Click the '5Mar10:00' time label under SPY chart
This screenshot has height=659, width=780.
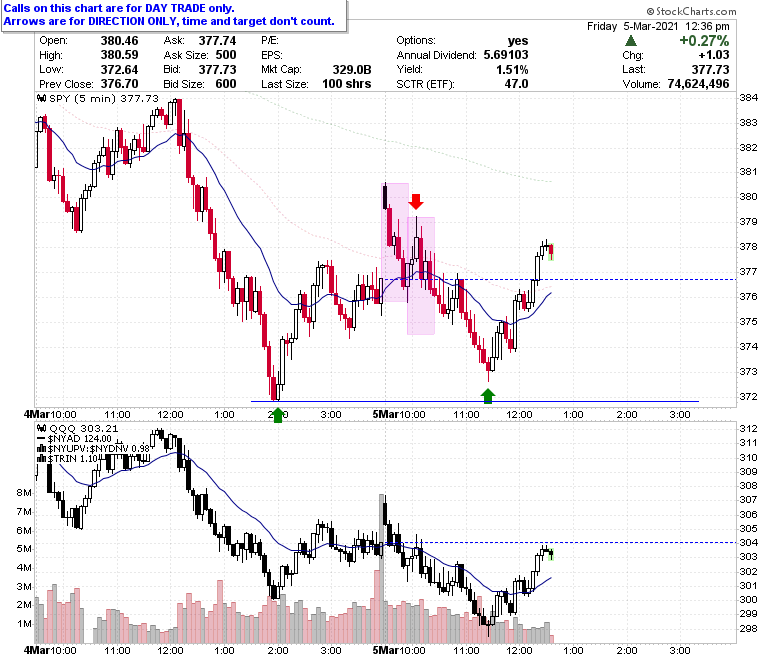(x=399, y=414)
